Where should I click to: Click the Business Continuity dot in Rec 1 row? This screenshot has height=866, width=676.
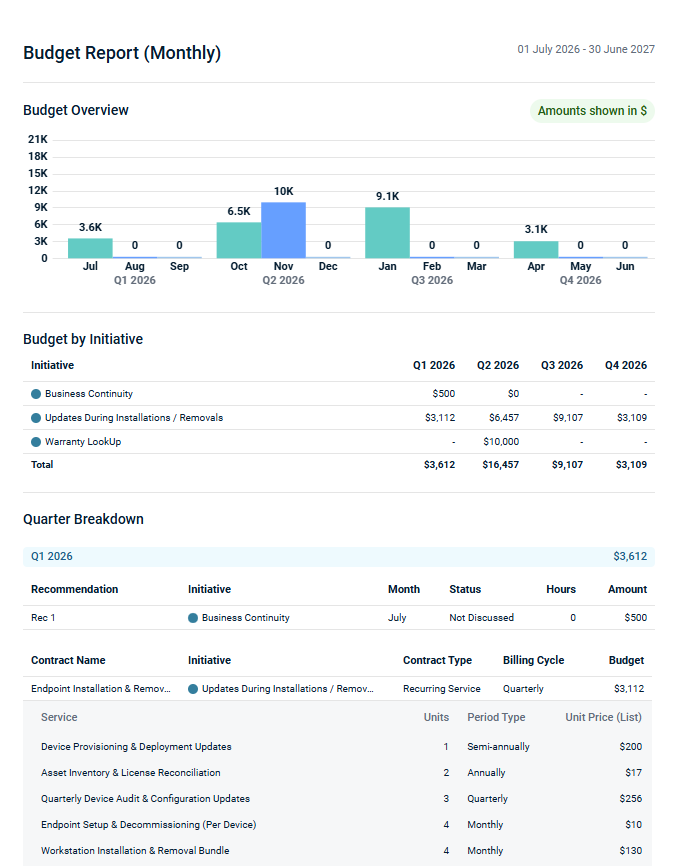point(193,618)
